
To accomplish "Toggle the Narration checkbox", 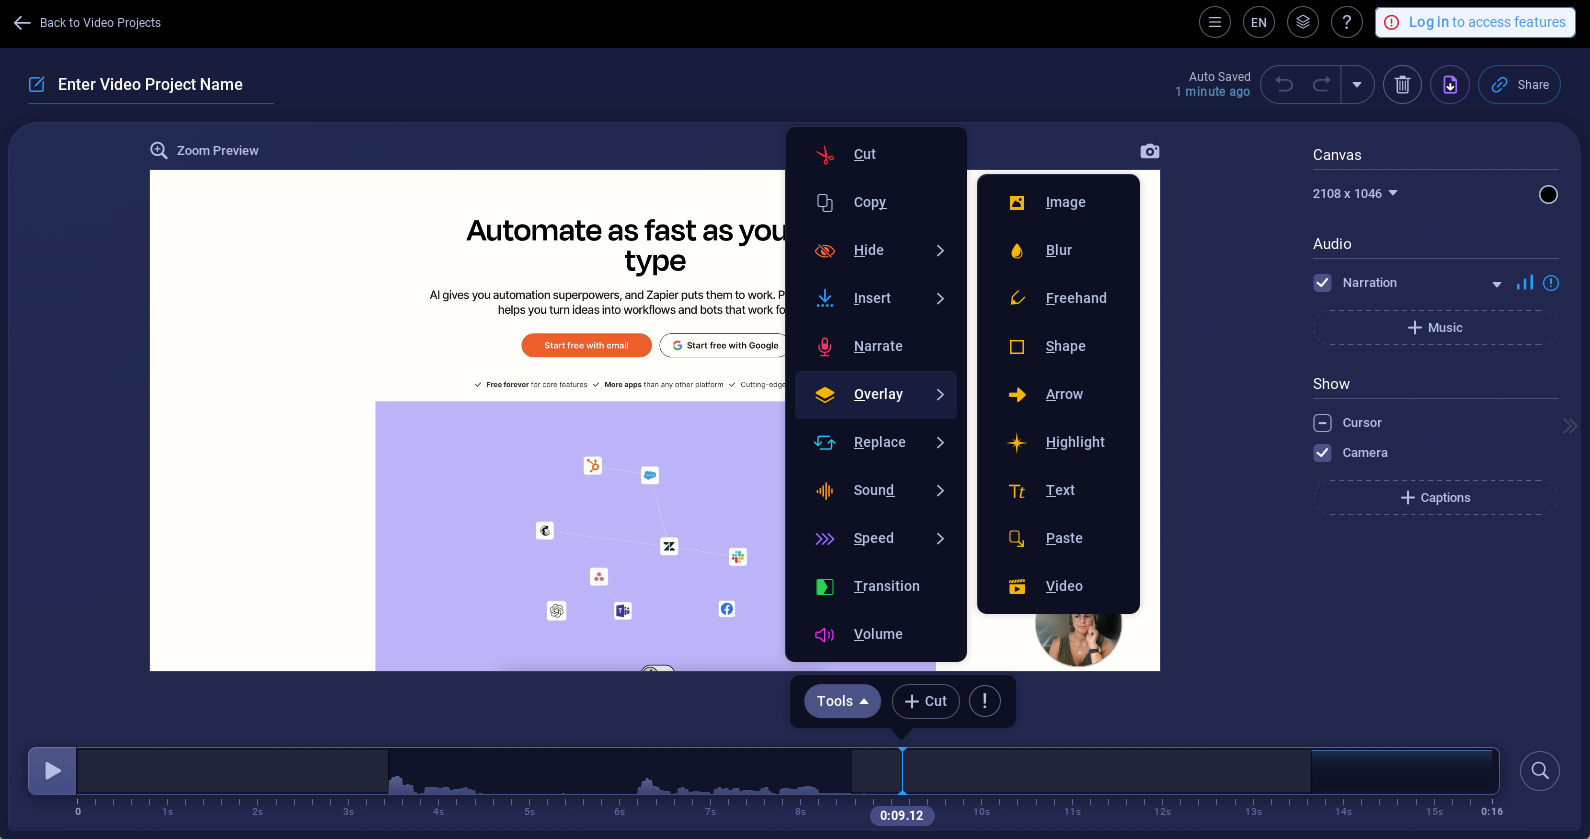I will pyautogui.click(x=1322, y=283).
